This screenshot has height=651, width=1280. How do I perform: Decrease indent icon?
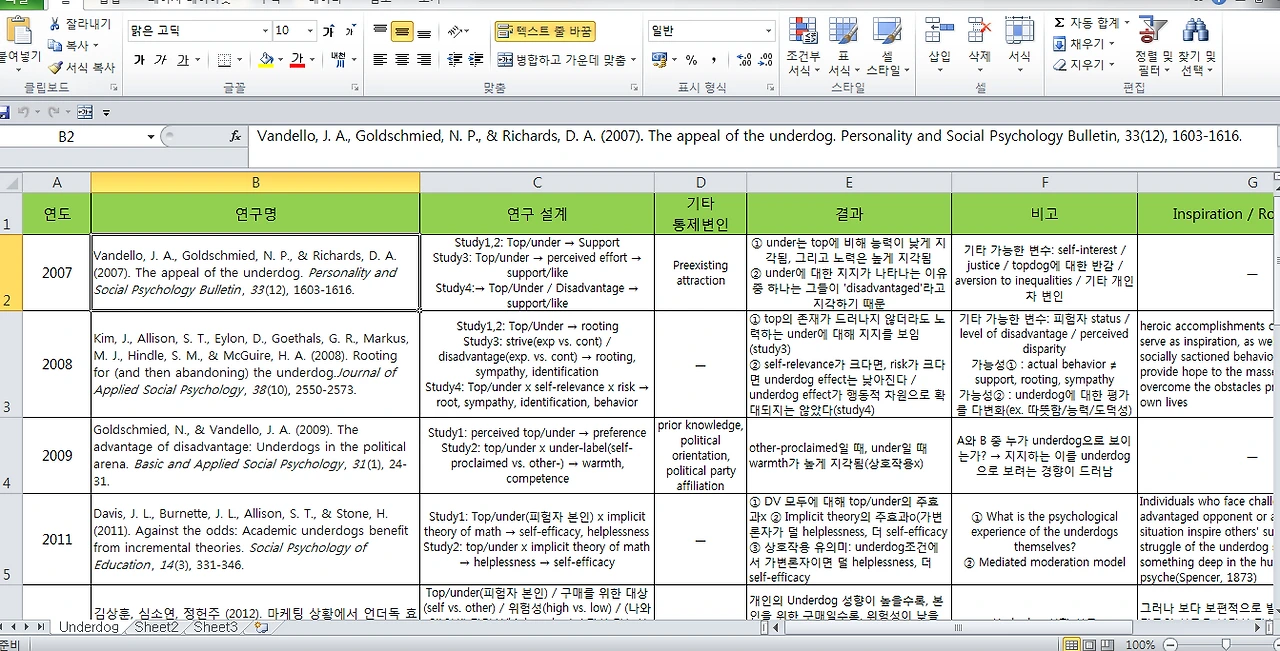(x=456, y=60)
